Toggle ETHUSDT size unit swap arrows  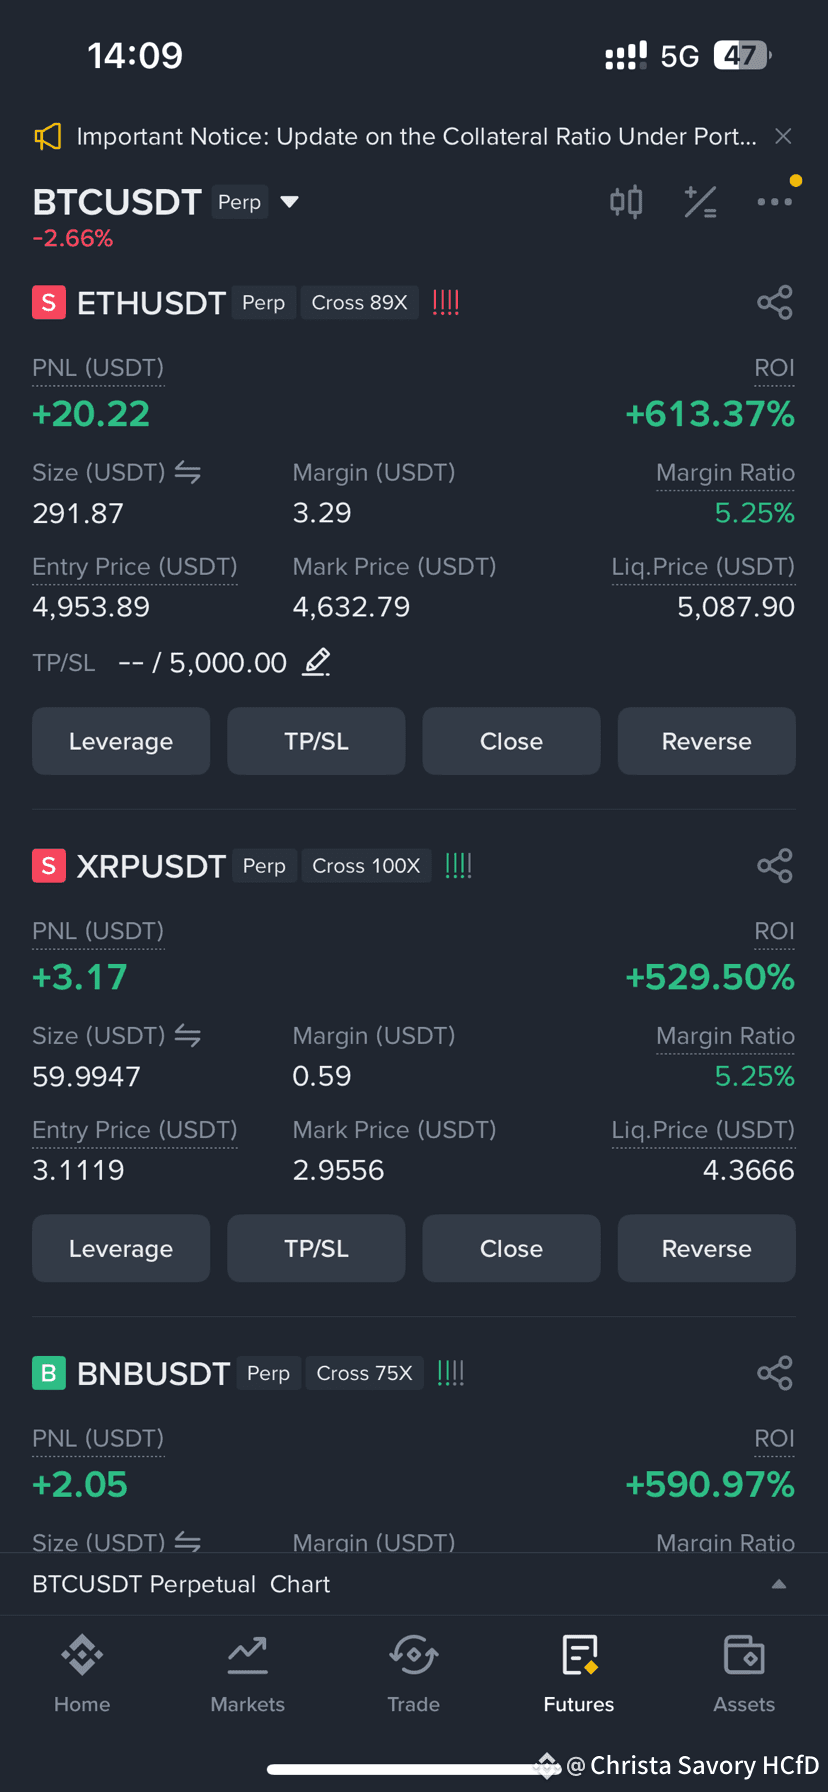click(188, 472)
